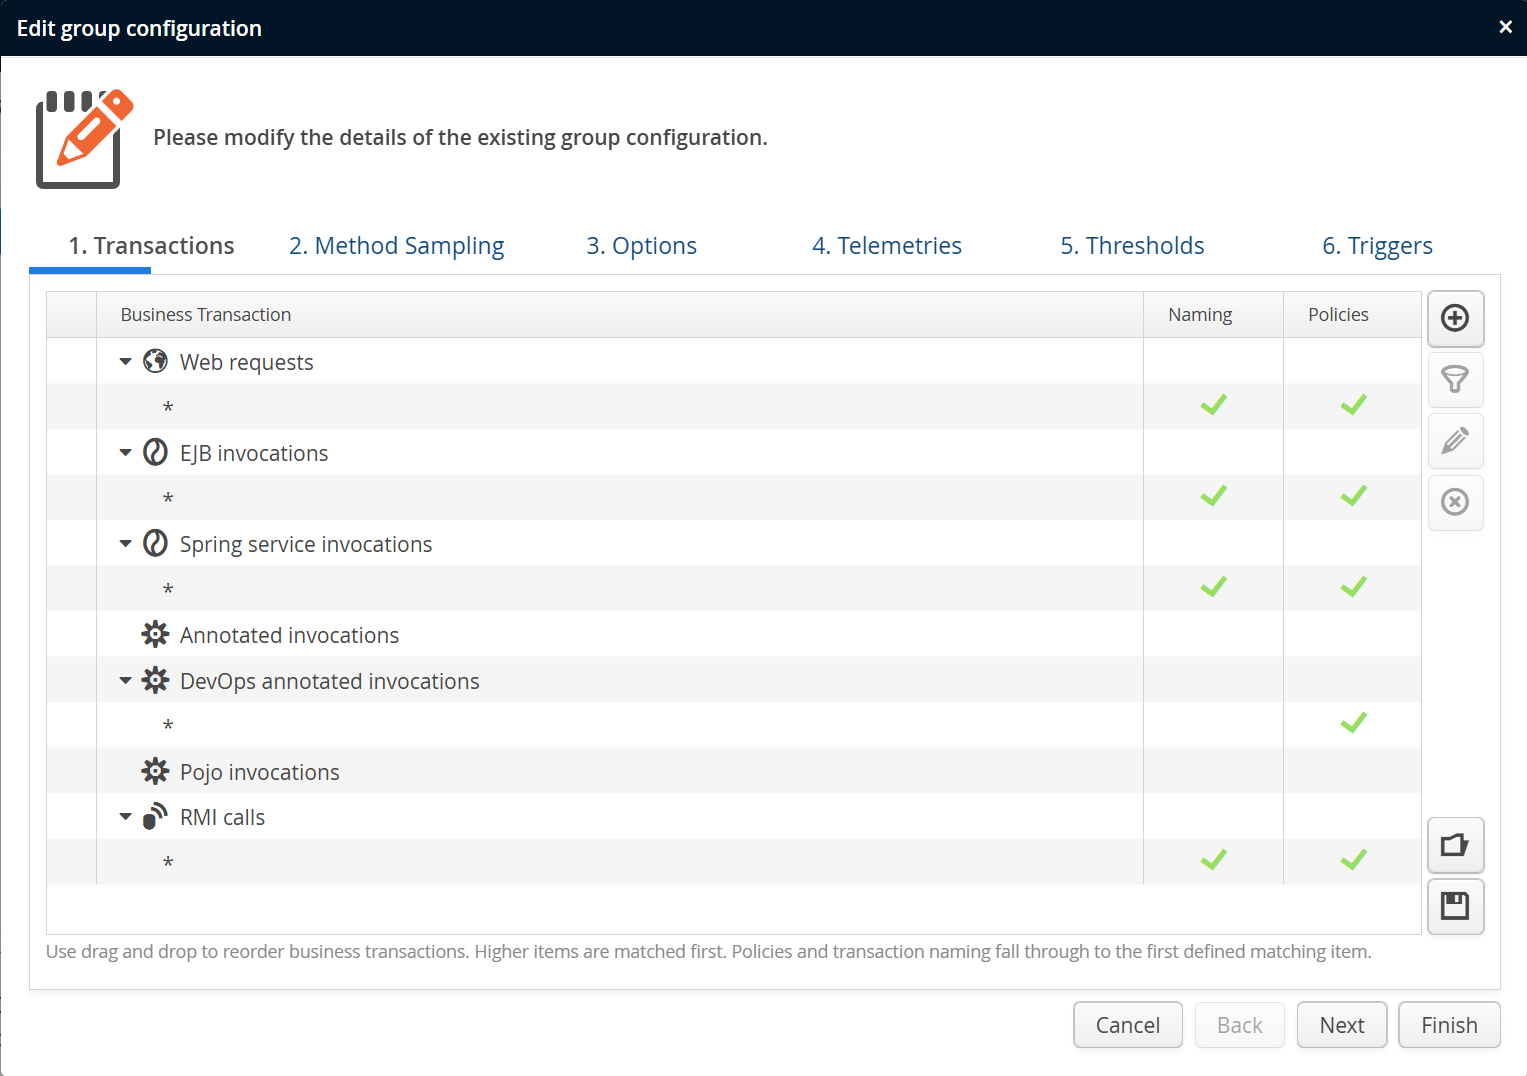Screen dimensions: 1527x1076
Task: Click the add business transaction plus icon
Action: click(1455, 318)
